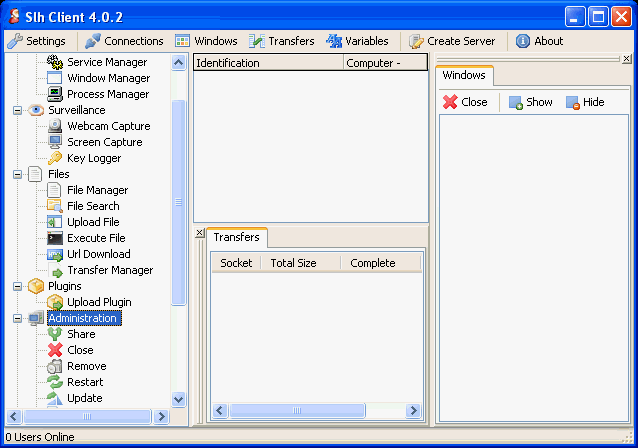
Task: Open Process Manager from the tree
Action: [107, 94]
